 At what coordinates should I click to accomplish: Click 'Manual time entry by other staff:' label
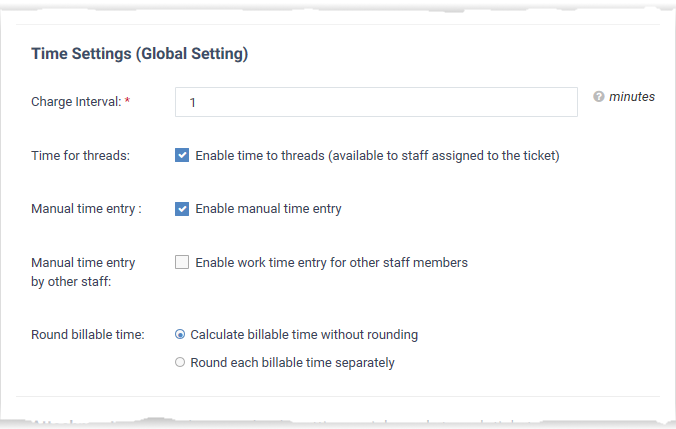click(x=83, y=272)
